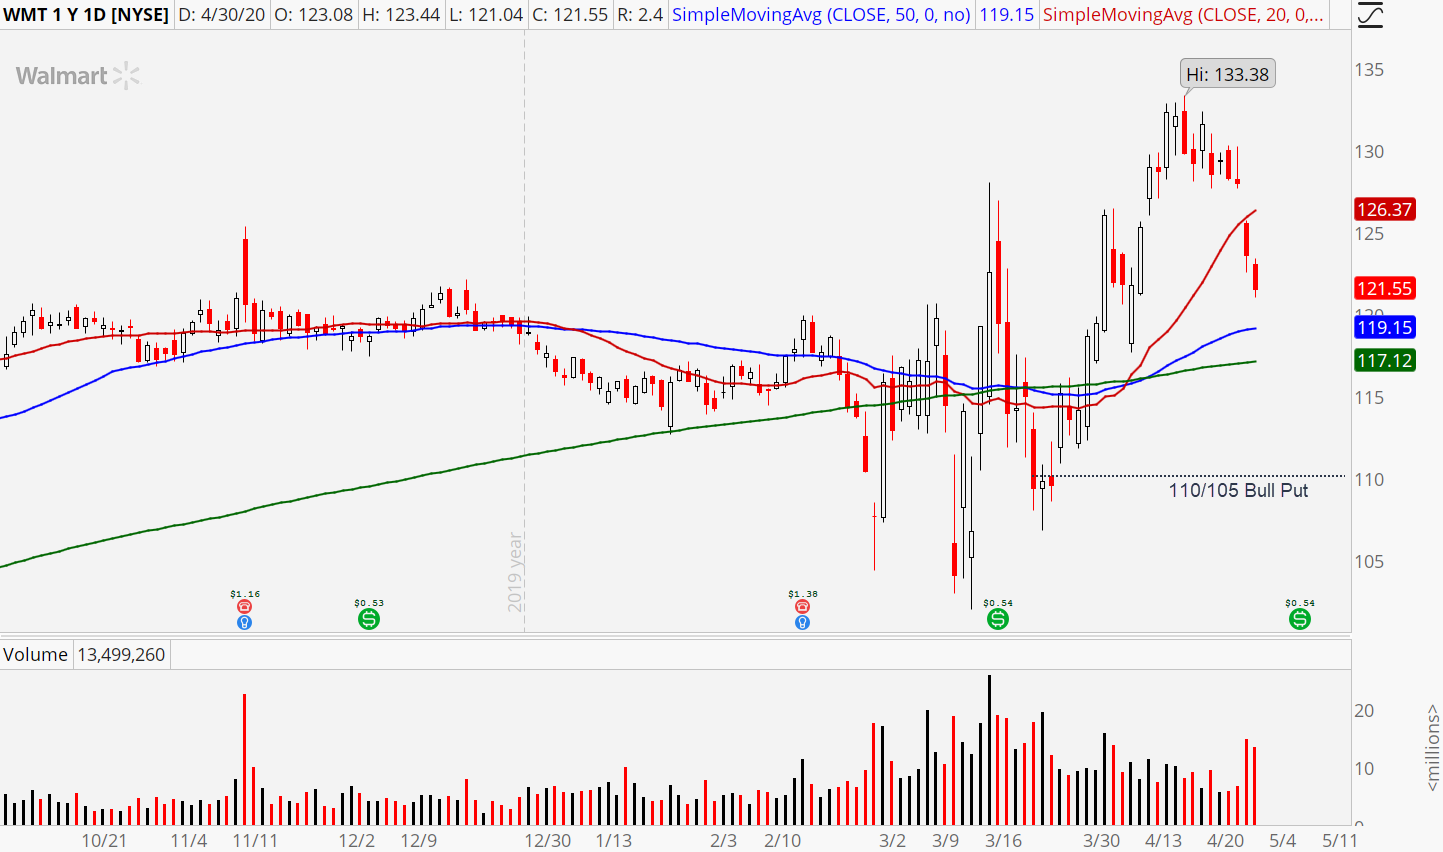
Task: Select the red 126.37 price axis label
Action: click(x=1385, y=209)
